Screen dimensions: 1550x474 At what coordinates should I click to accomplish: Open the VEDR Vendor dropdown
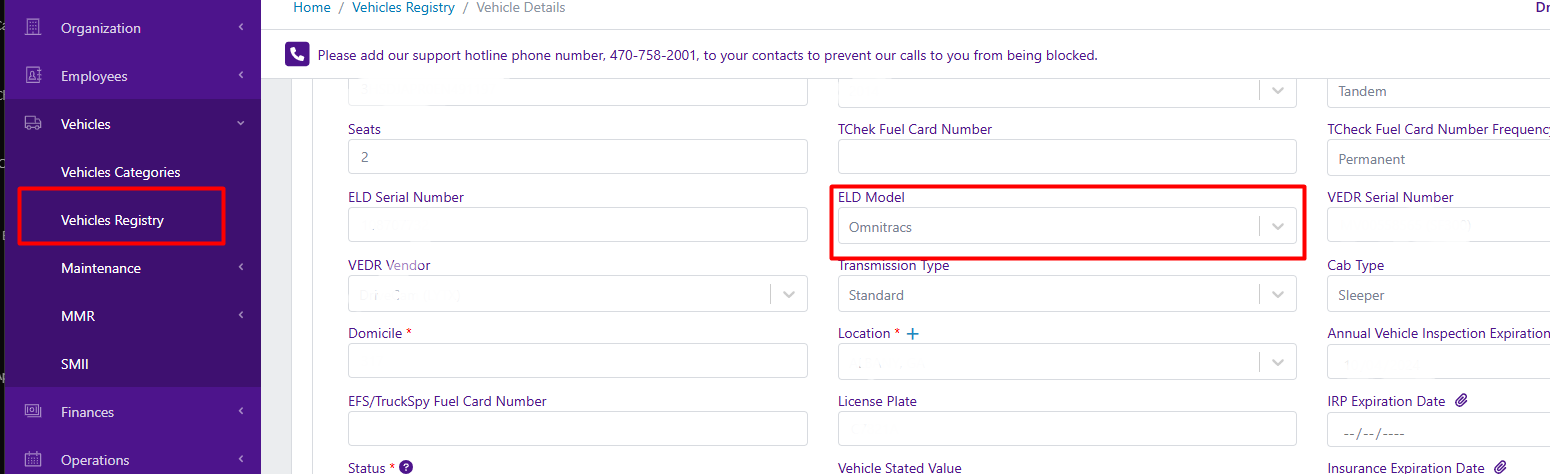click(x=577, y=295)
